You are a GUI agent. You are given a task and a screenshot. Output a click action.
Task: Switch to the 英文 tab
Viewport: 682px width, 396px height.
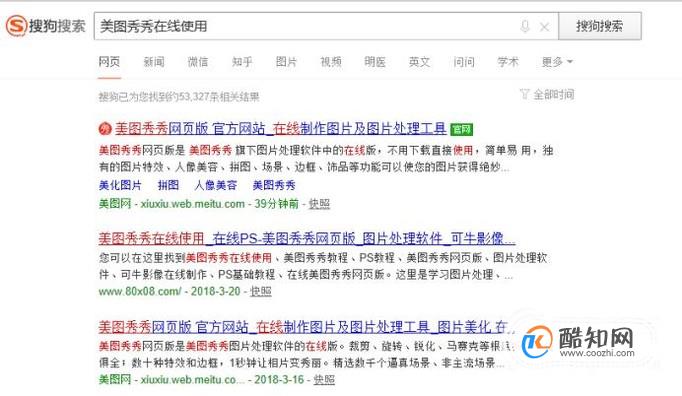coord(419,62)
